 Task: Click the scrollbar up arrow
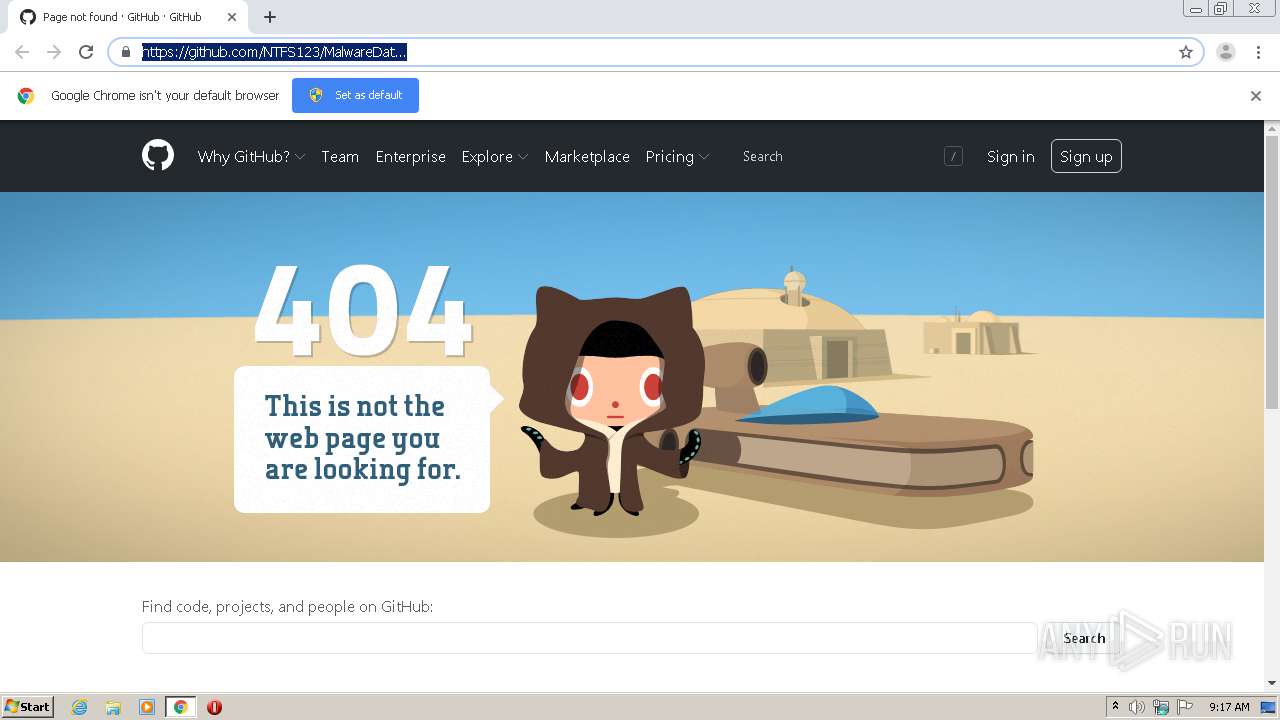click(x=1272, y=129)
